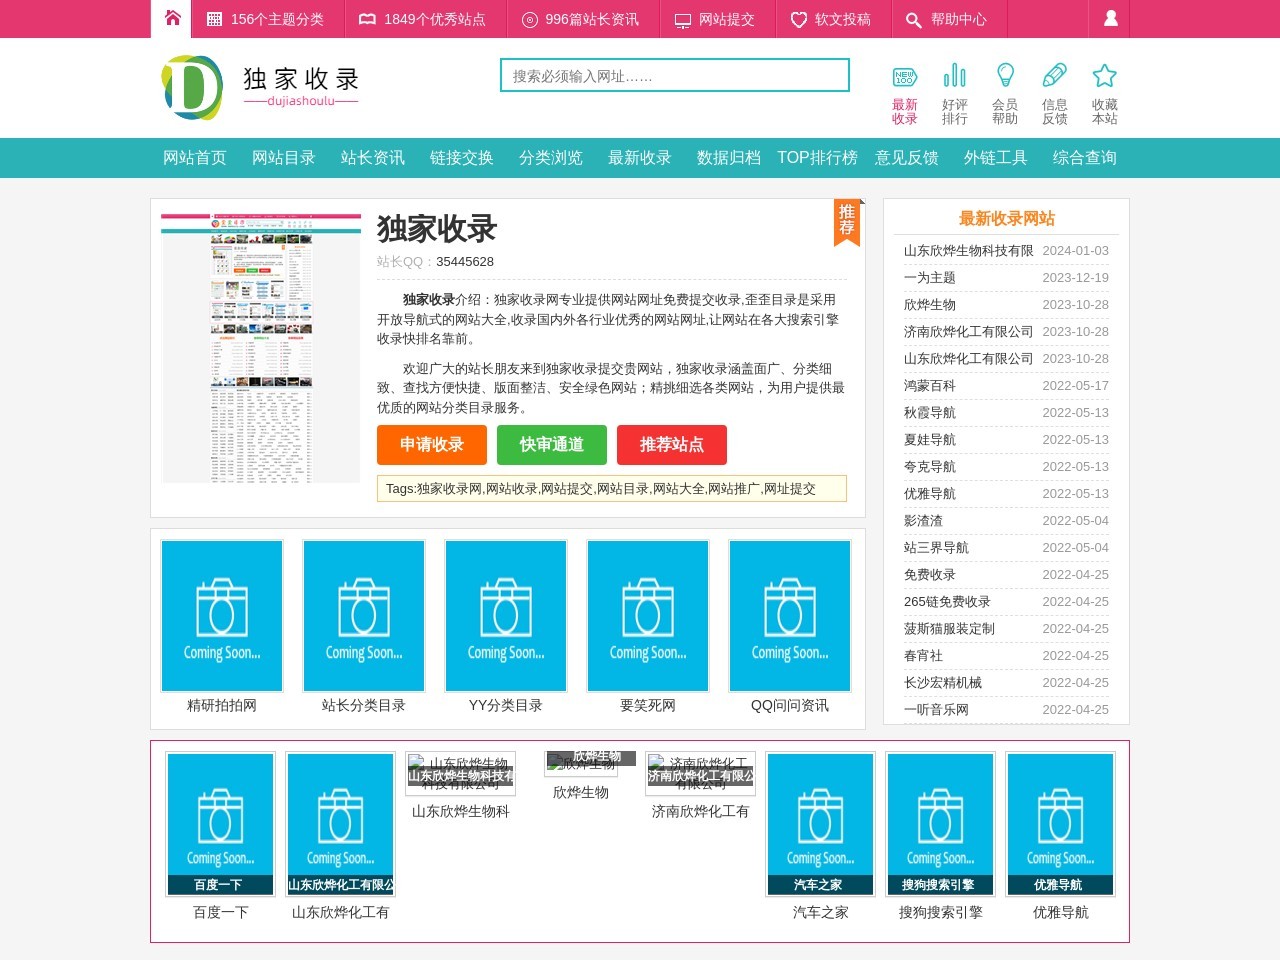
Task: Open the TOP排行榜 menu item
Action: [817, 157]
